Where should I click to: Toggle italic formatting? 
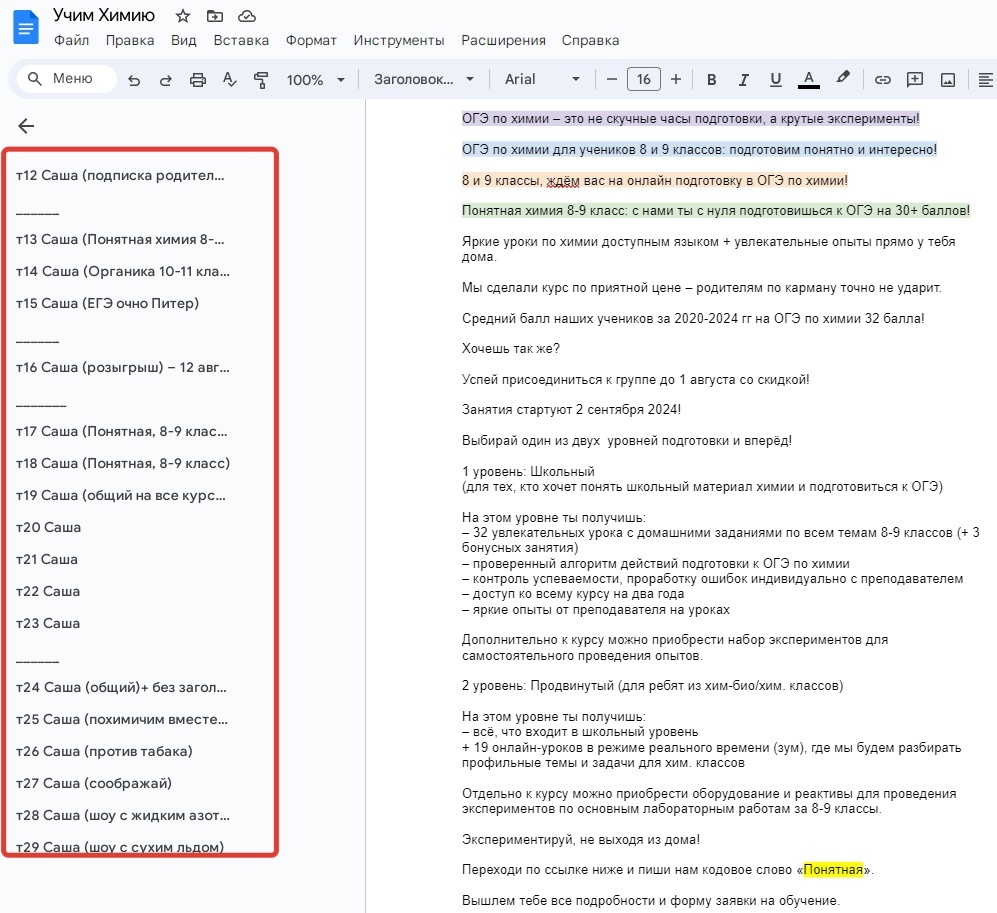[x=743, y=79]
